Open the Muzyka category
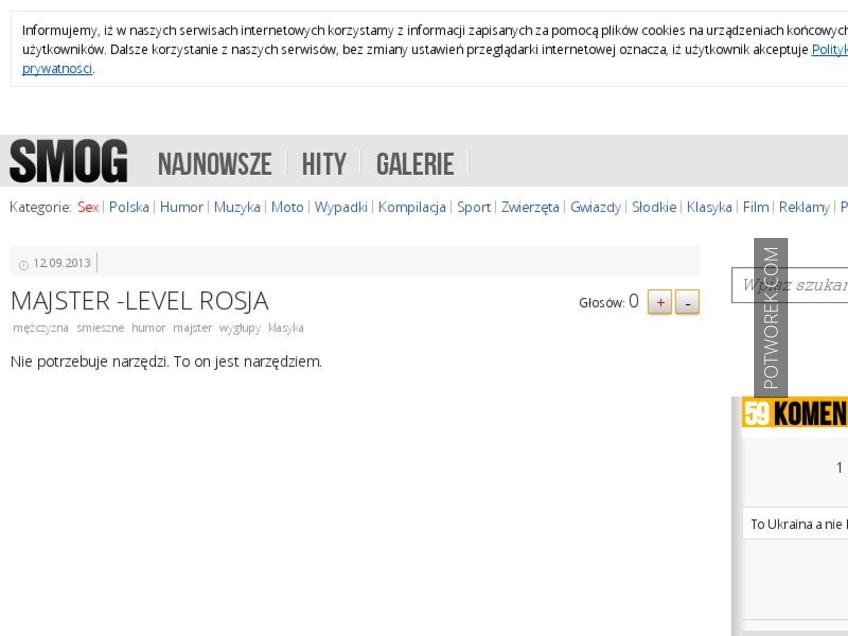This screenshot has width=848, height=636. coord(237,207)
